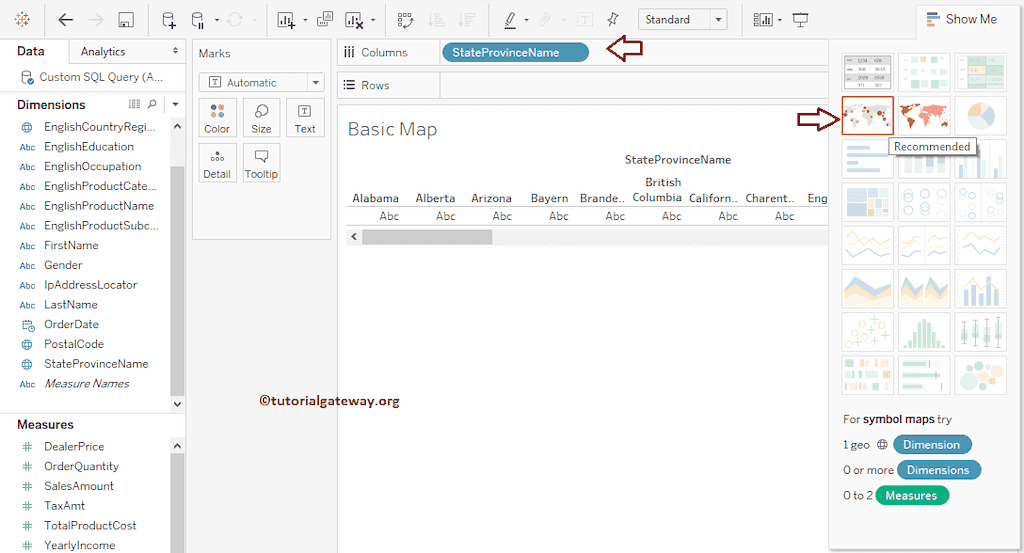Click the Swap Rows and Columns icon
The image size is (1024, 553).
click(405, 20)
